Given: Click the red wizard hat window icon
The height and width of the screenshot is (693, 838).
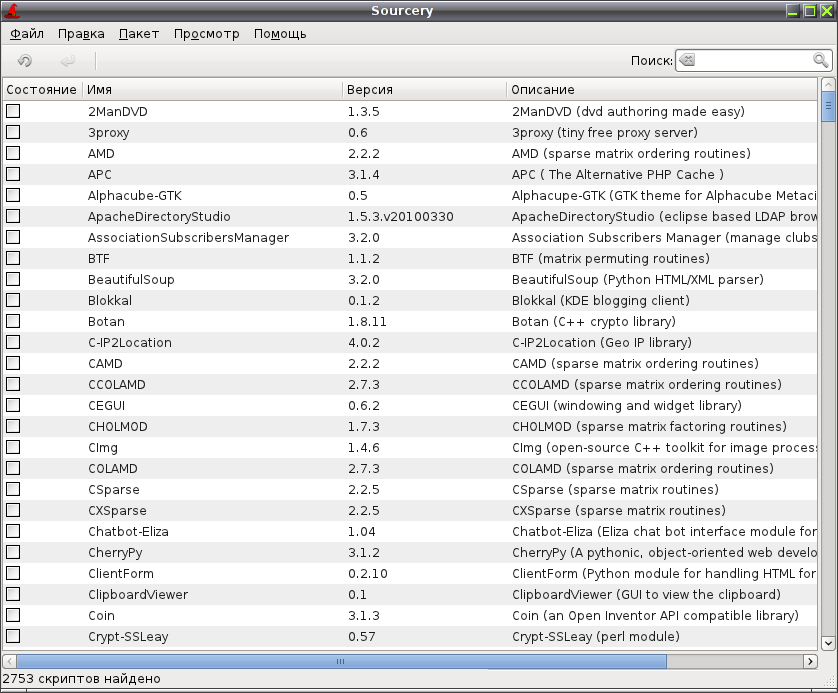Looking at the screenshot, I should 12,10.
